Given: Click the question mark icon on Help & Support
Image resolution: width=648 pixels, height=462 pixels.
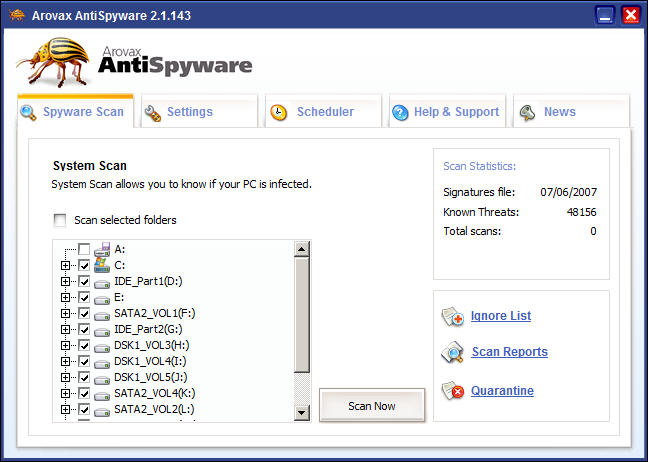Looking at the screenshot, I should coord(400,112).
